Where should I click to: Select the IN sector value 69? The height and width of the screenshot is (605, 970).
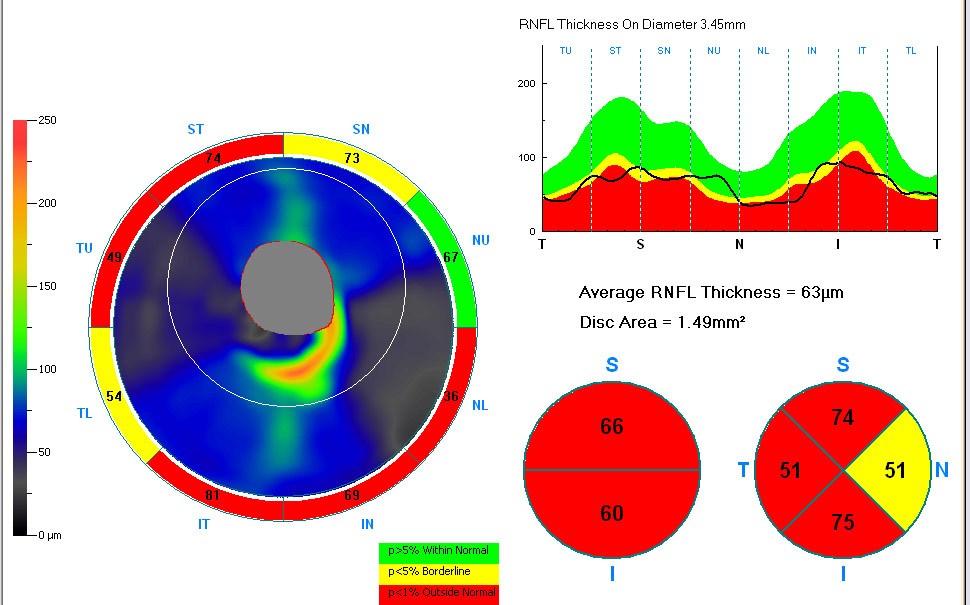point(352,495)
